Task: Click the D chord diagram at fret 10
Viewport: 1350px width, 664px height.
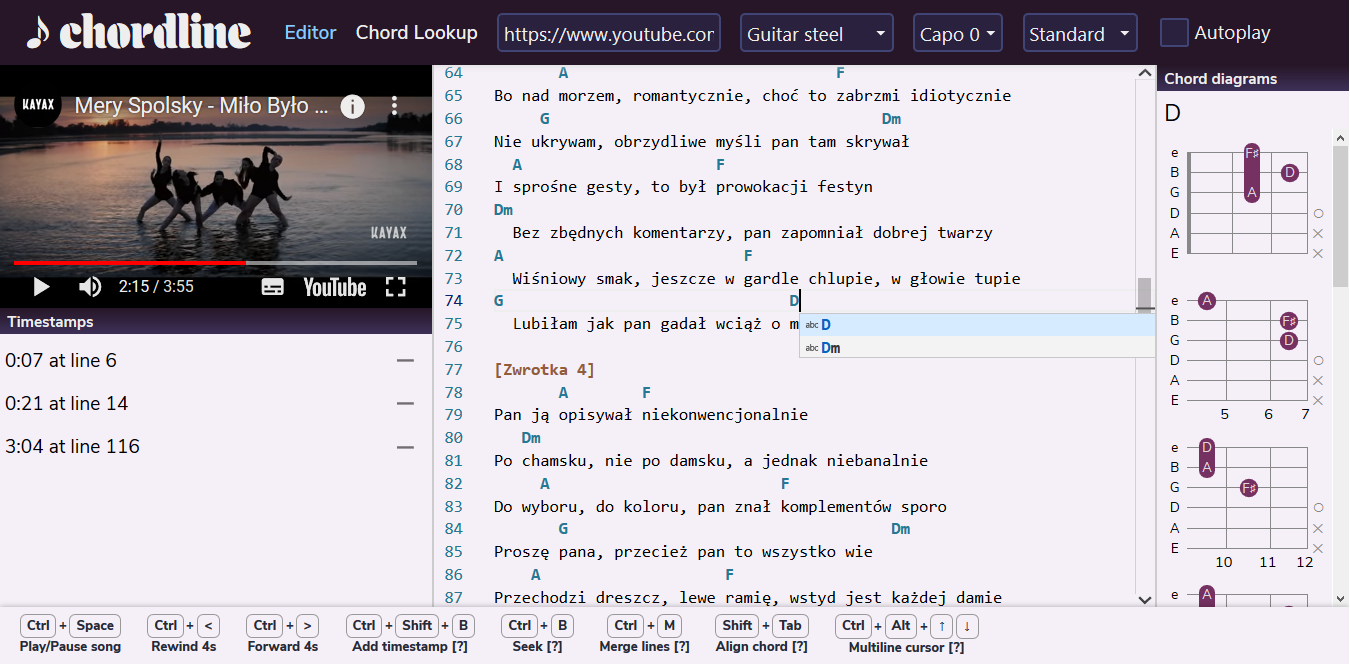Action: [x=1248, y=505]
